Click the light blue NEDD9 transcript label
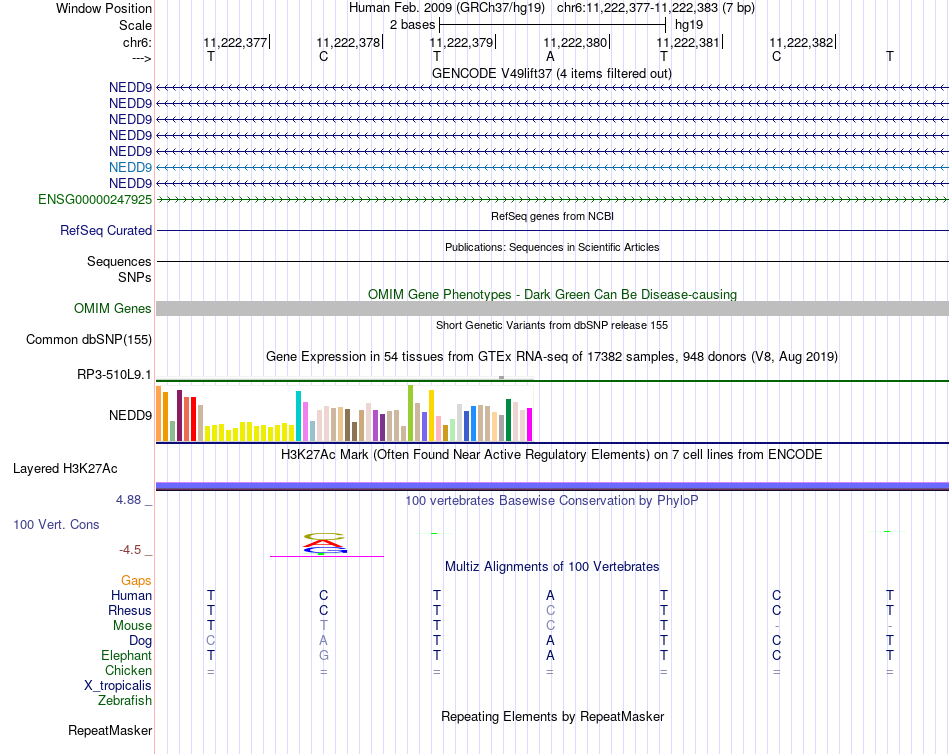Screen dimensions: 950x754 click(x=130, y=167)
